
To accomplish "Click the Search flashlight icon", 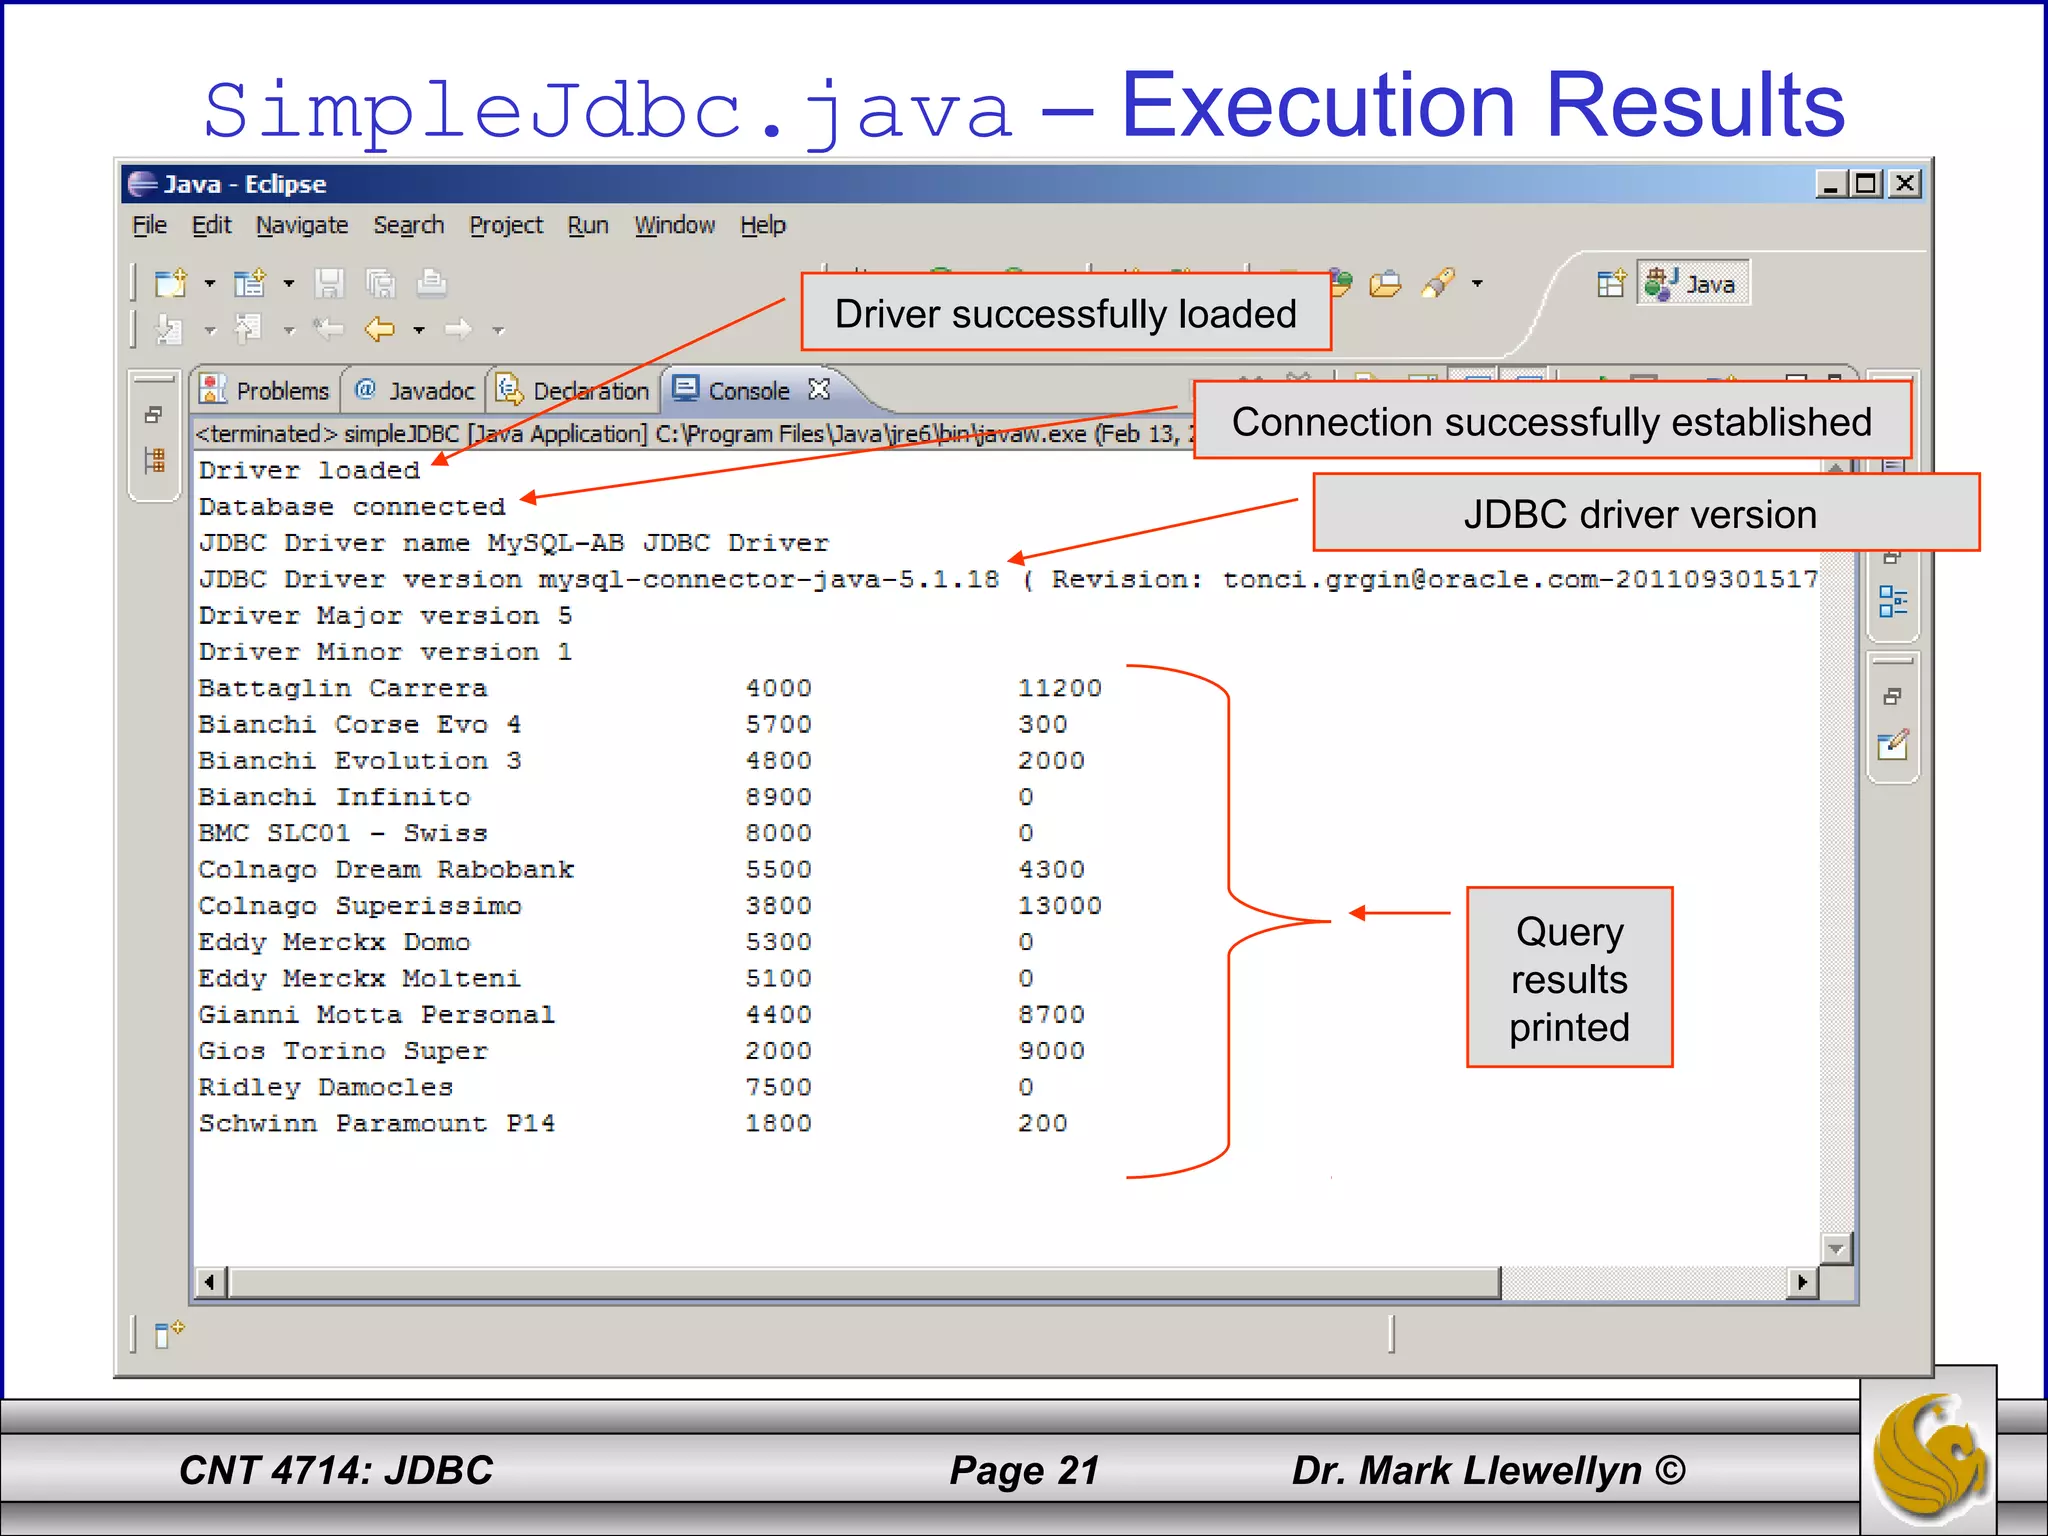I will [1438, 284].
